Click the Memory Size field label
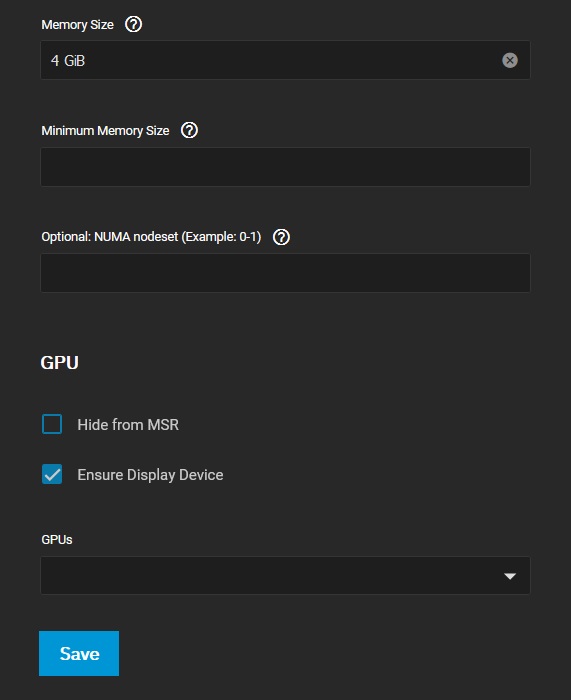This screenshot has height=700, width=571. (x=77, y=25)
